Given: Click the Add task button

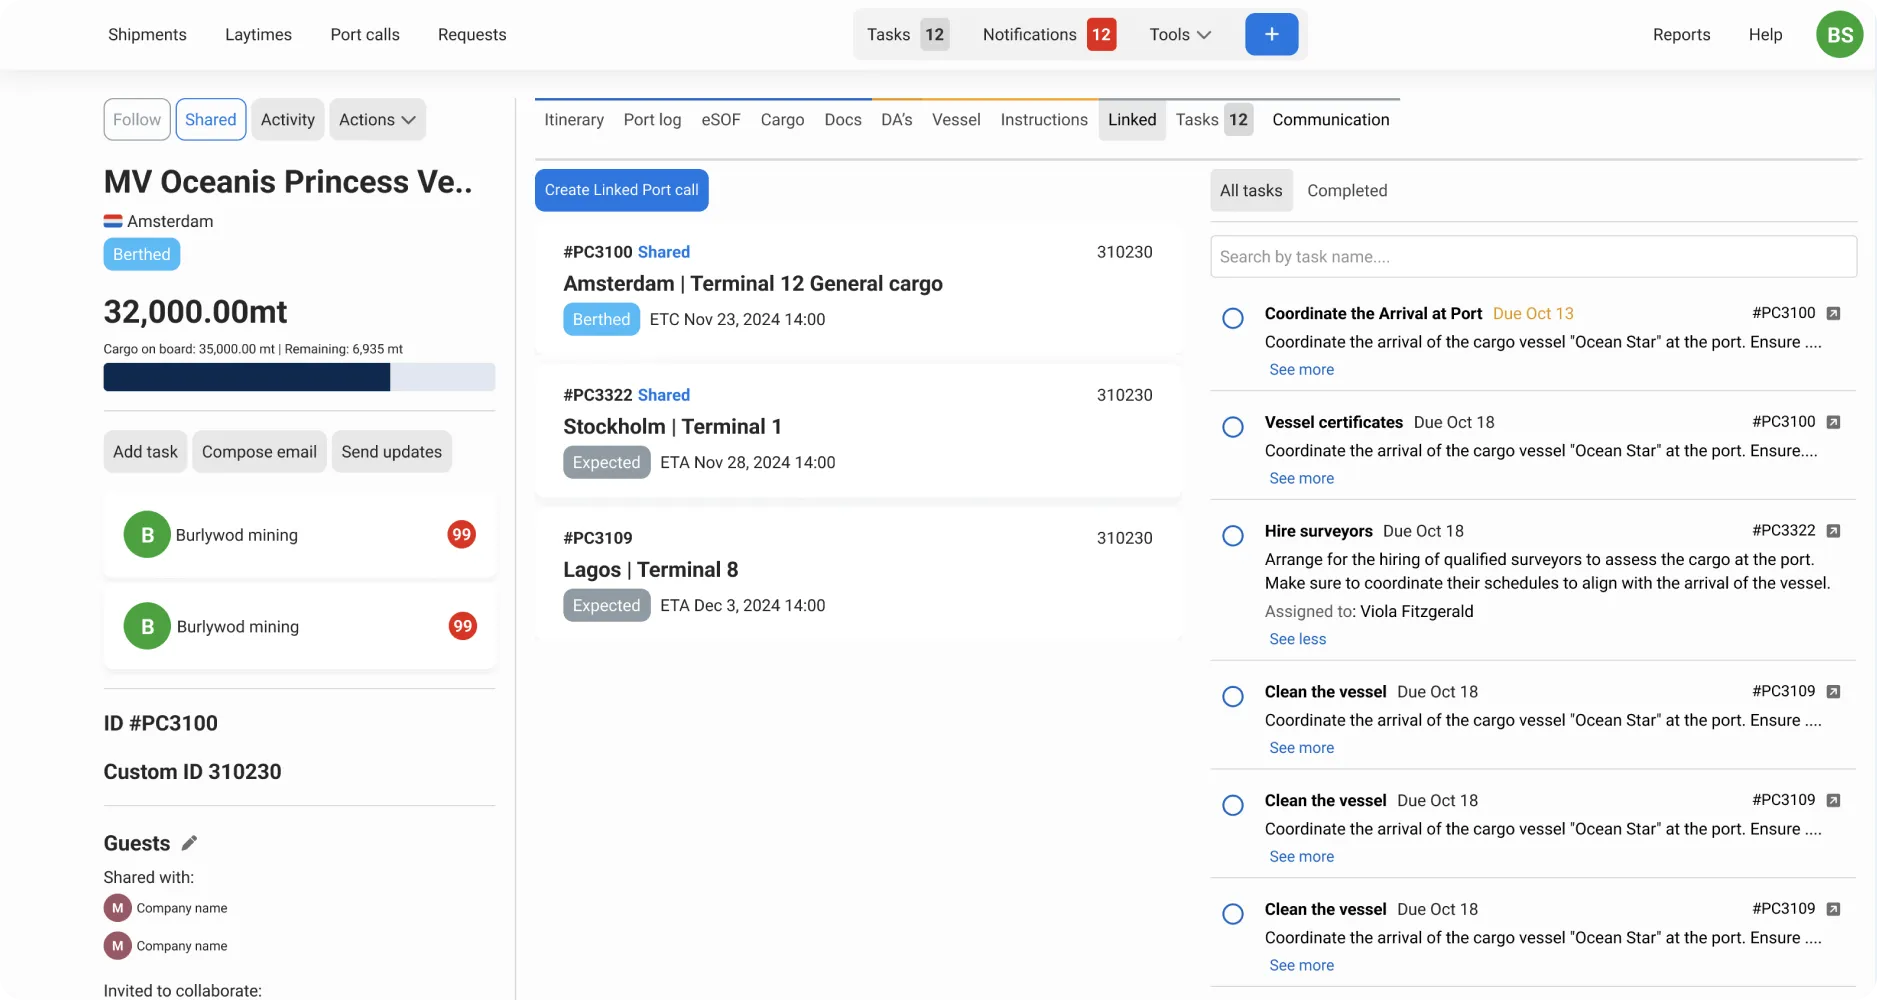Looking at the screenshot, I should pyautogui.click(x=145, y=451).
